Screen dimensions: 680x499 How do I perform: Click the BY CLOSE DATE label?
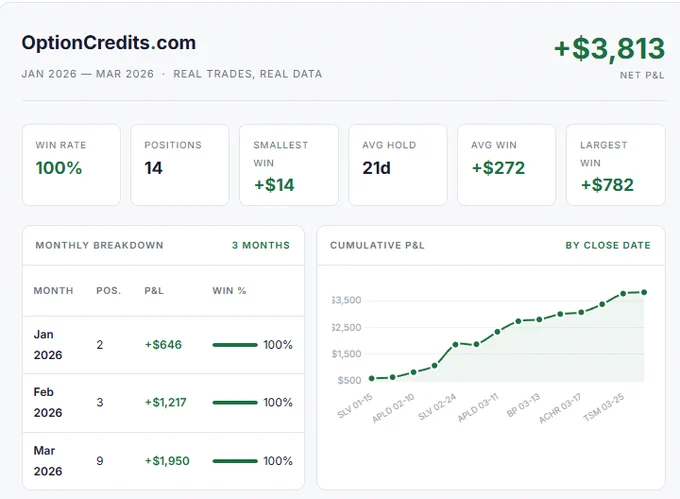coord(608,245)
